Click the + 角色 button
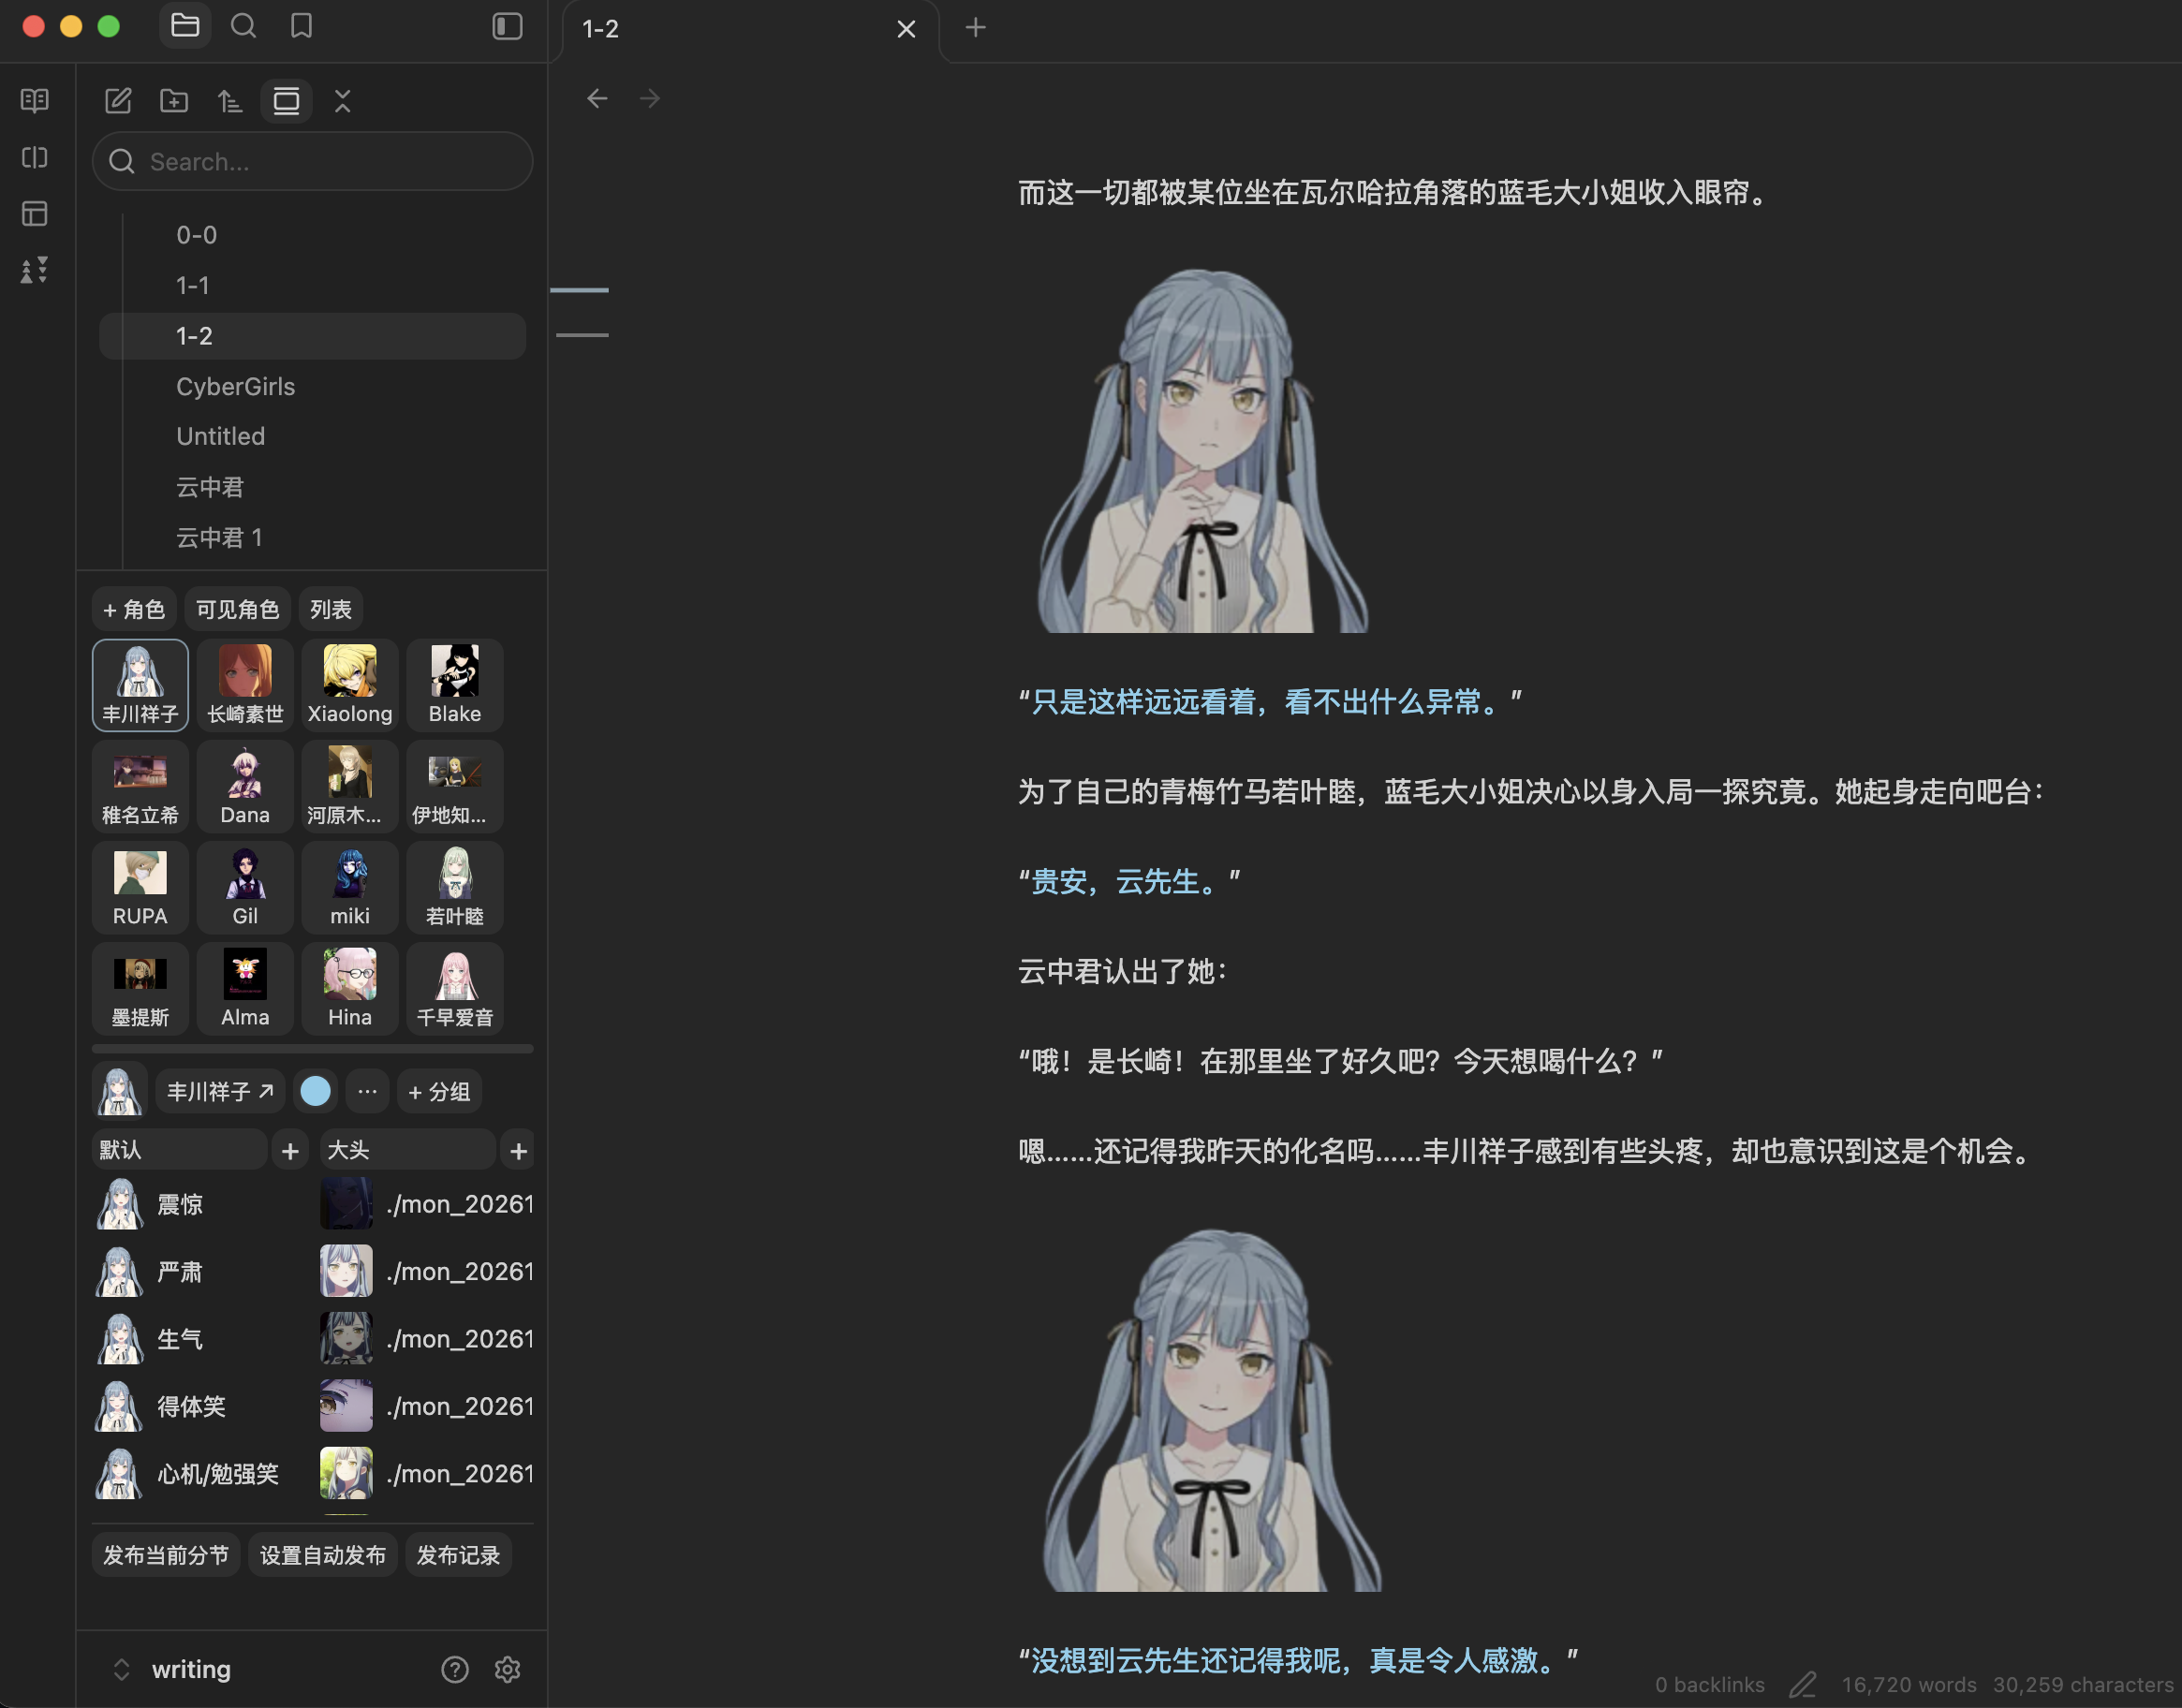The height and width of the screenshot is (1708, 2182). (134, 609)
